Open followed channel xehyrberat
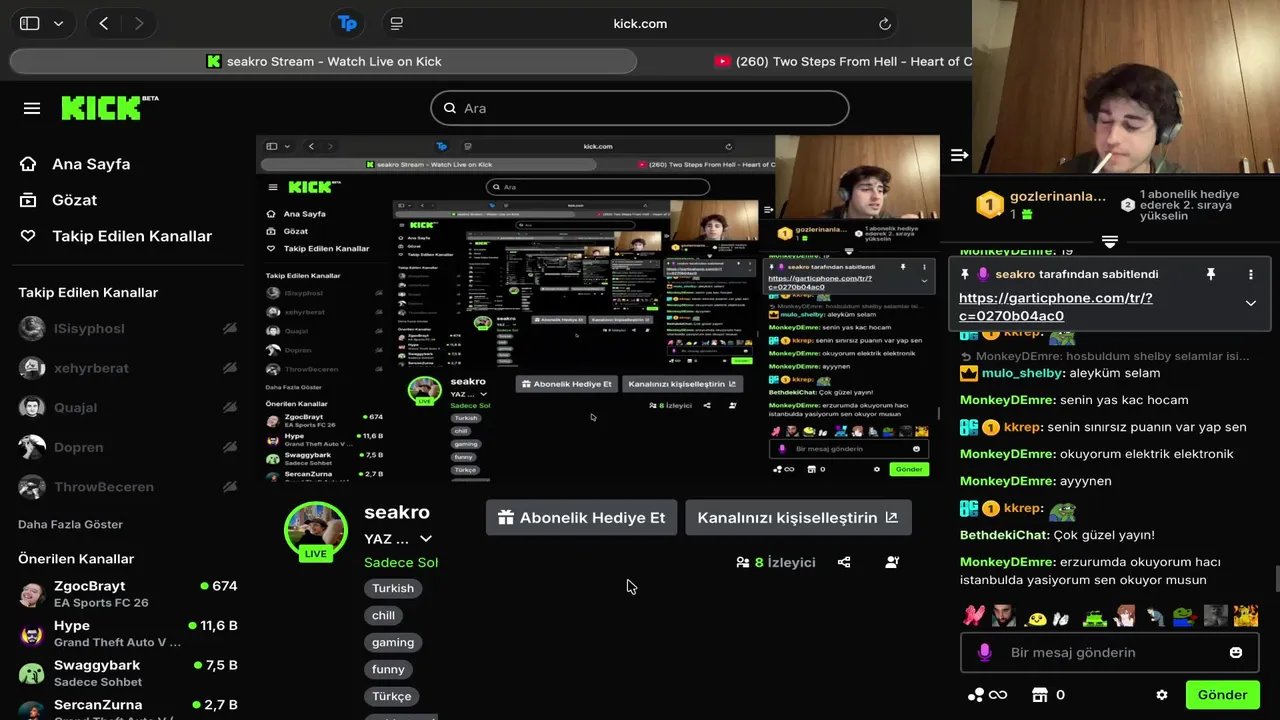 pyautogui.click(x=91, y=368)
